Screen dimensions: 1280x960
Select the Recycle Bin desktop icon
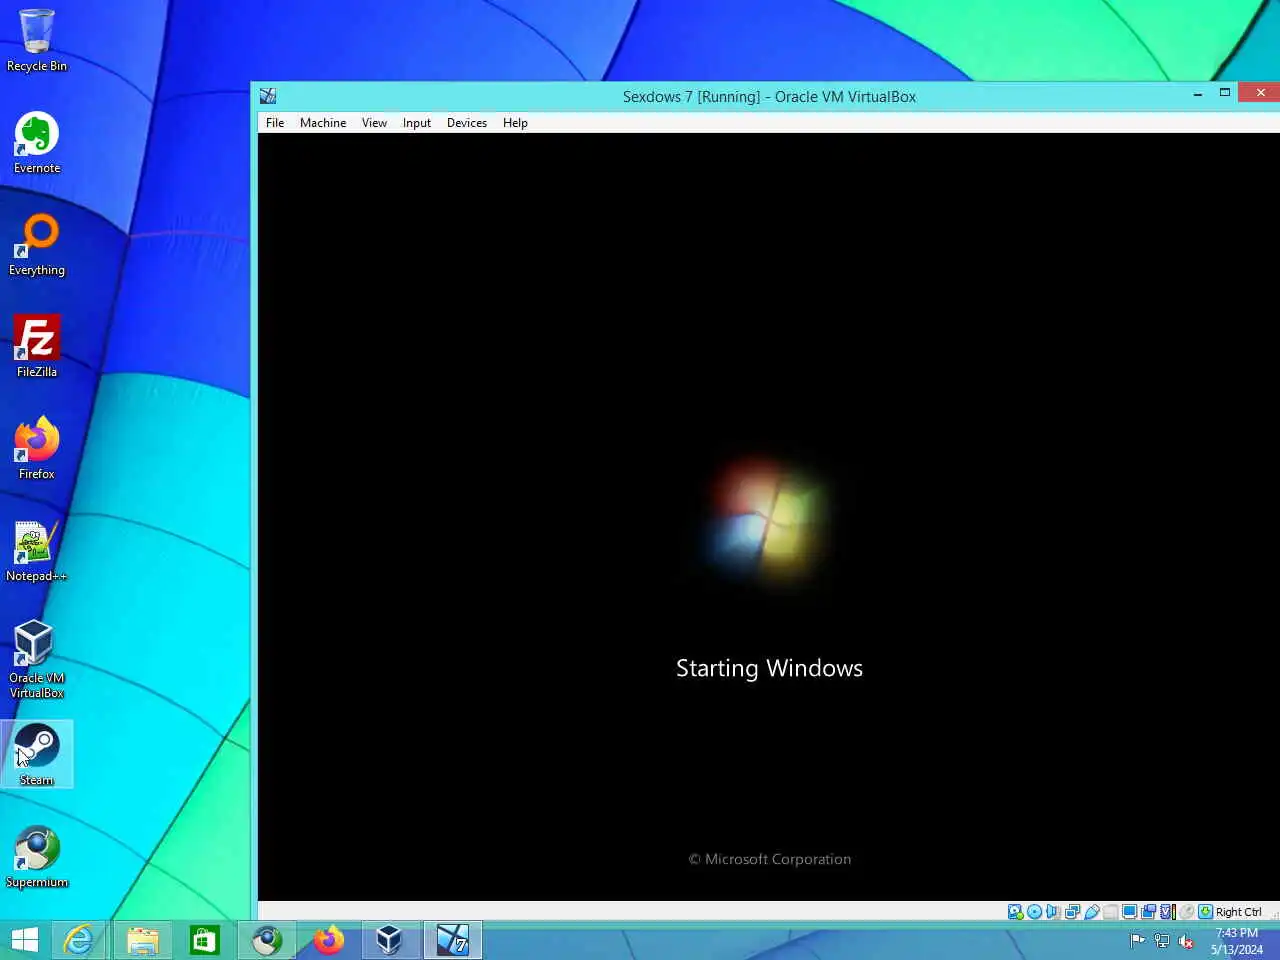pyautogui.click(x=37, y=41)
